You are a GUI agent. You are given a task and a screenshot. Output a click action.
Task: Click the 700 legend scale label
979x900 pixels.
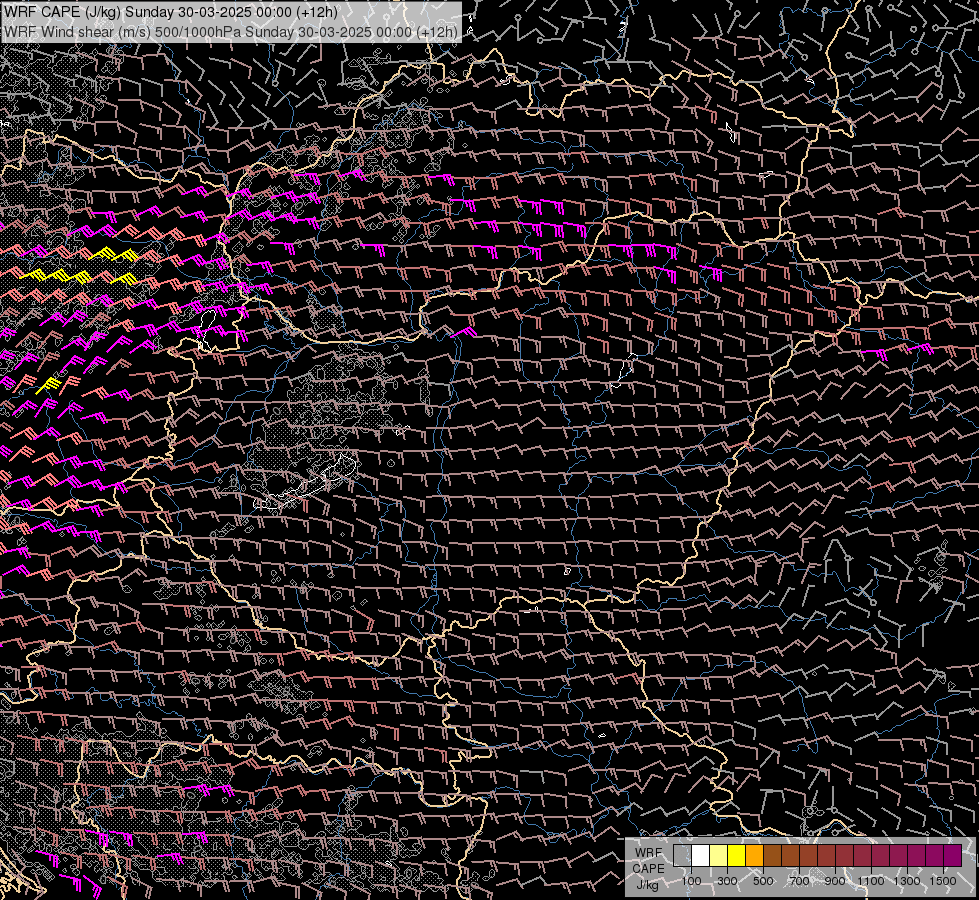(x=799, y=881)
